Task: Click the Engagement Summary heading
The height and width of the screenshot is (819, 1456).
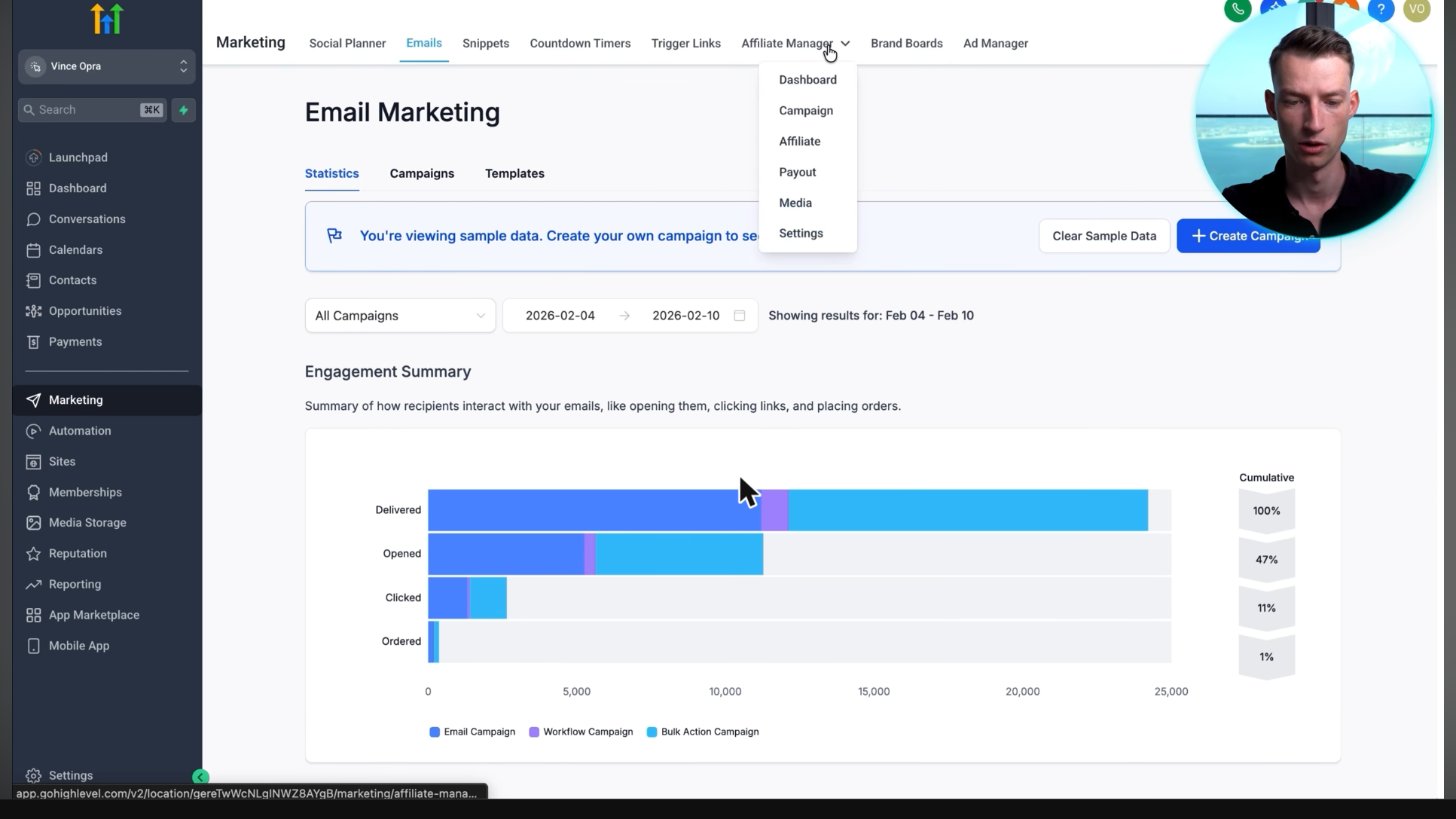Action: tap(388, 372)
